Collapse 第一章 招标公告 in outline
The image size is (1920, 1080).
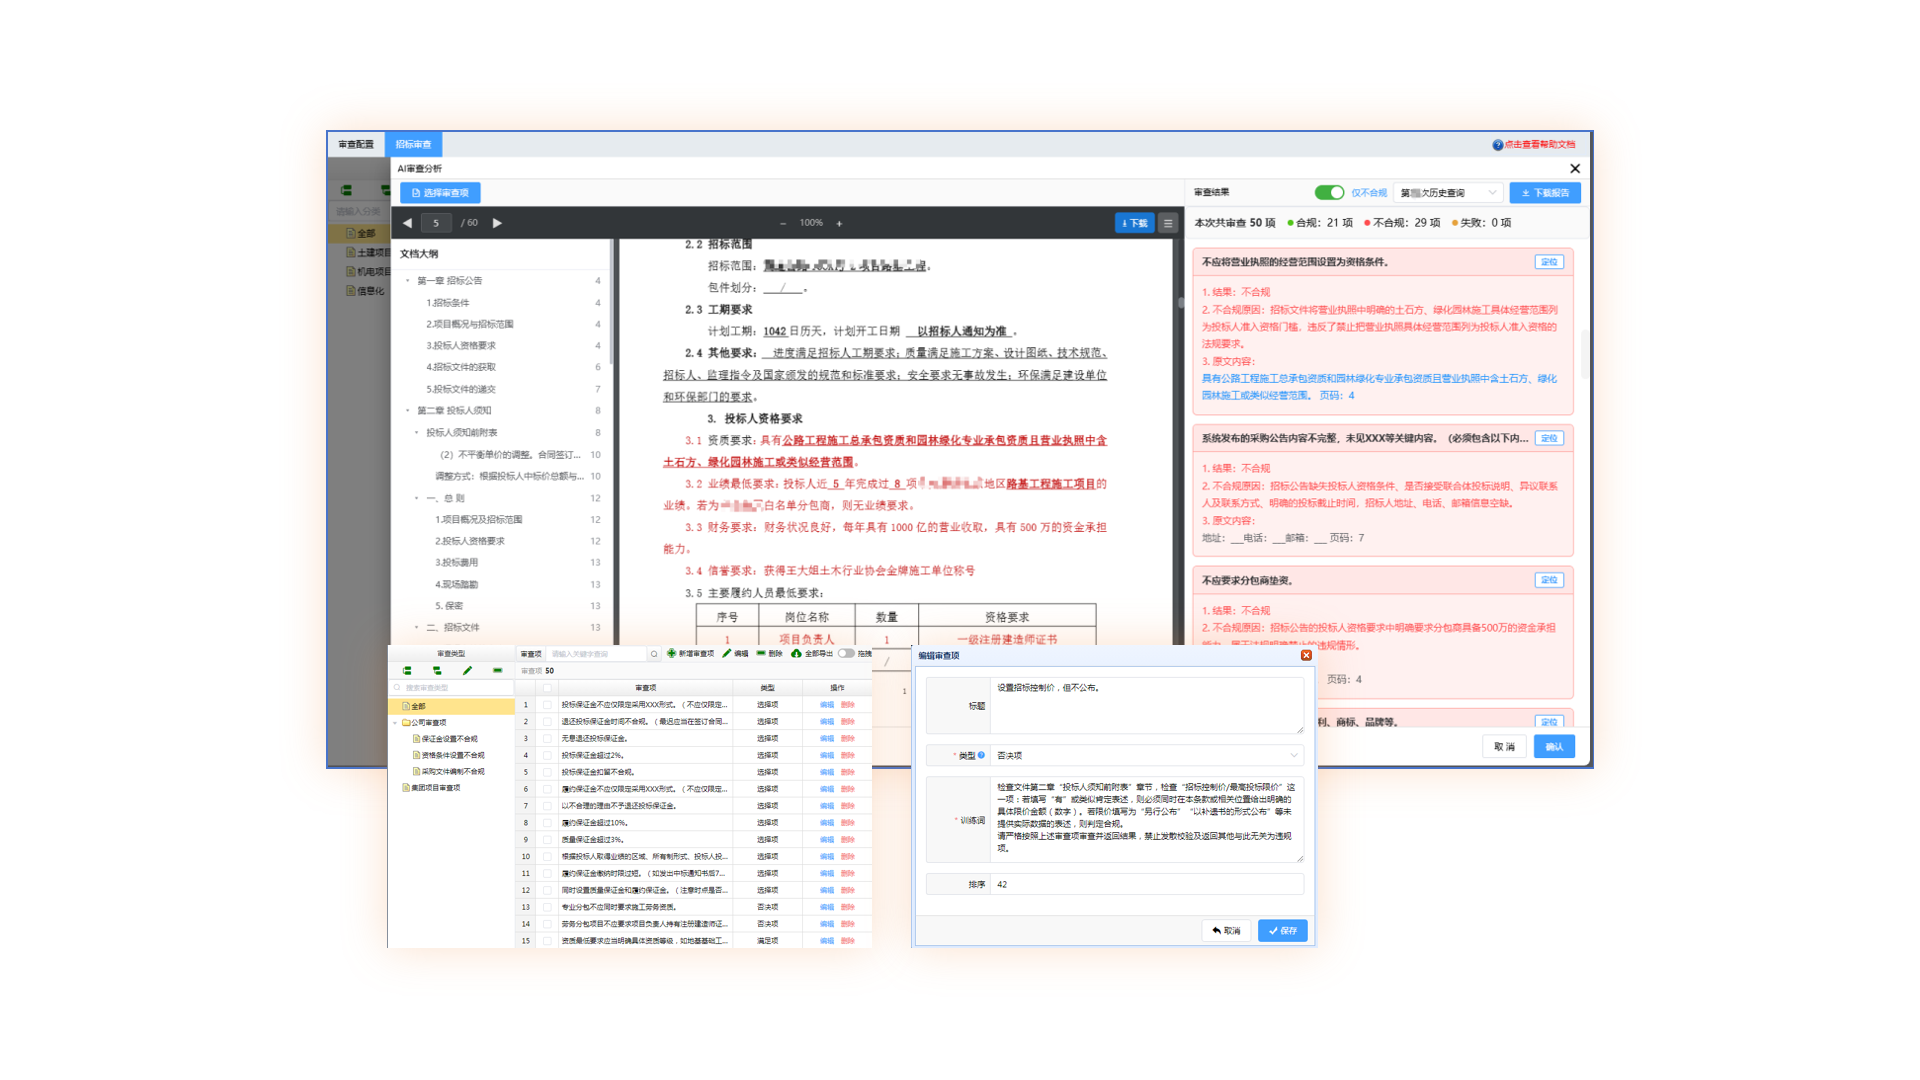coord(408,281)
